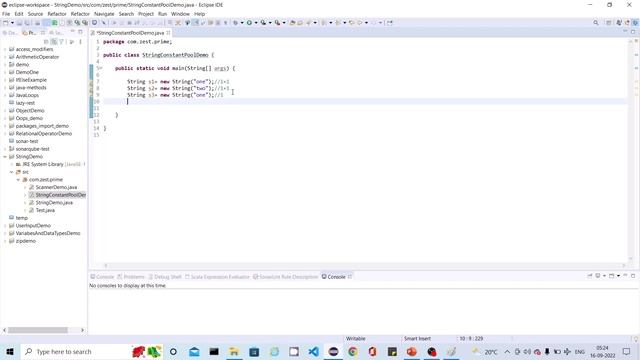Close the StringConstantPoolDemo.java editor tab
Image resolution: width=640 pixels, height=360 pixels.
click(x=168, y=33)
